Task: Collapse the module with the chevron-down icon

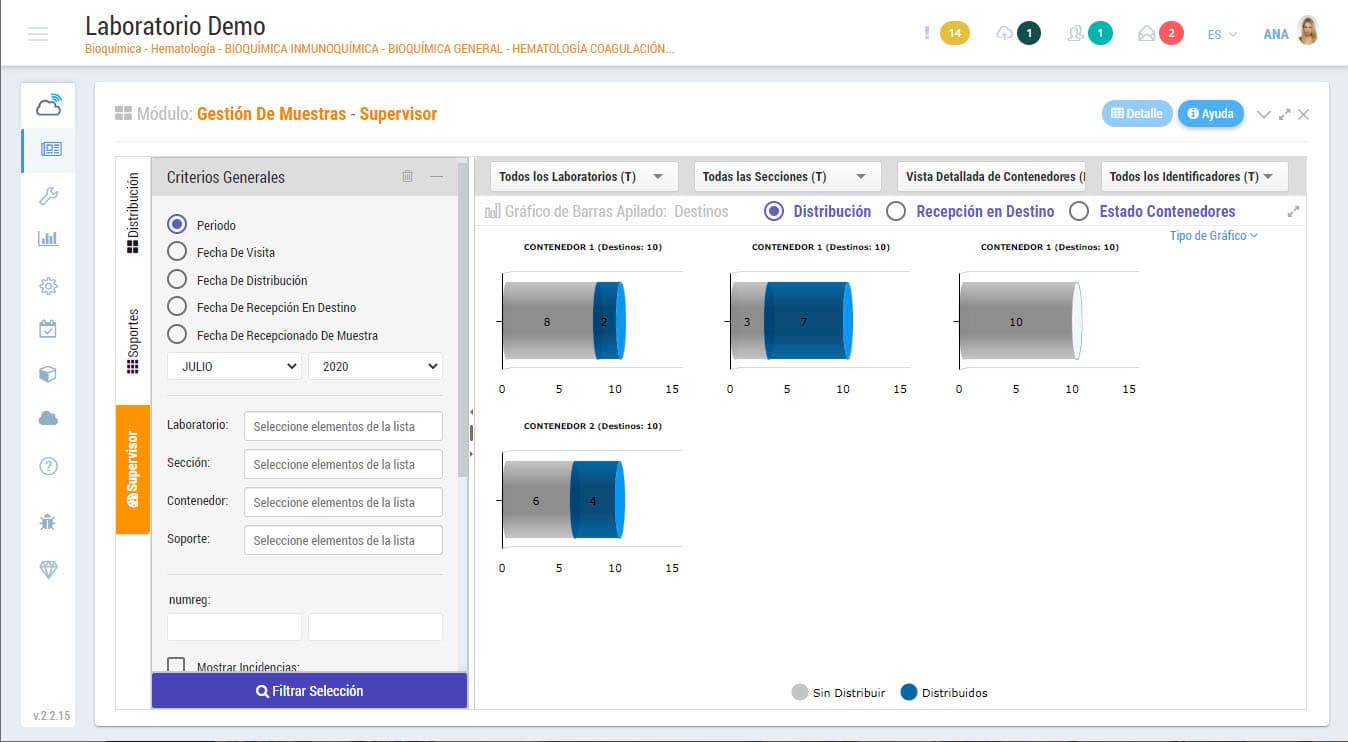Action: pos(1264,114)
